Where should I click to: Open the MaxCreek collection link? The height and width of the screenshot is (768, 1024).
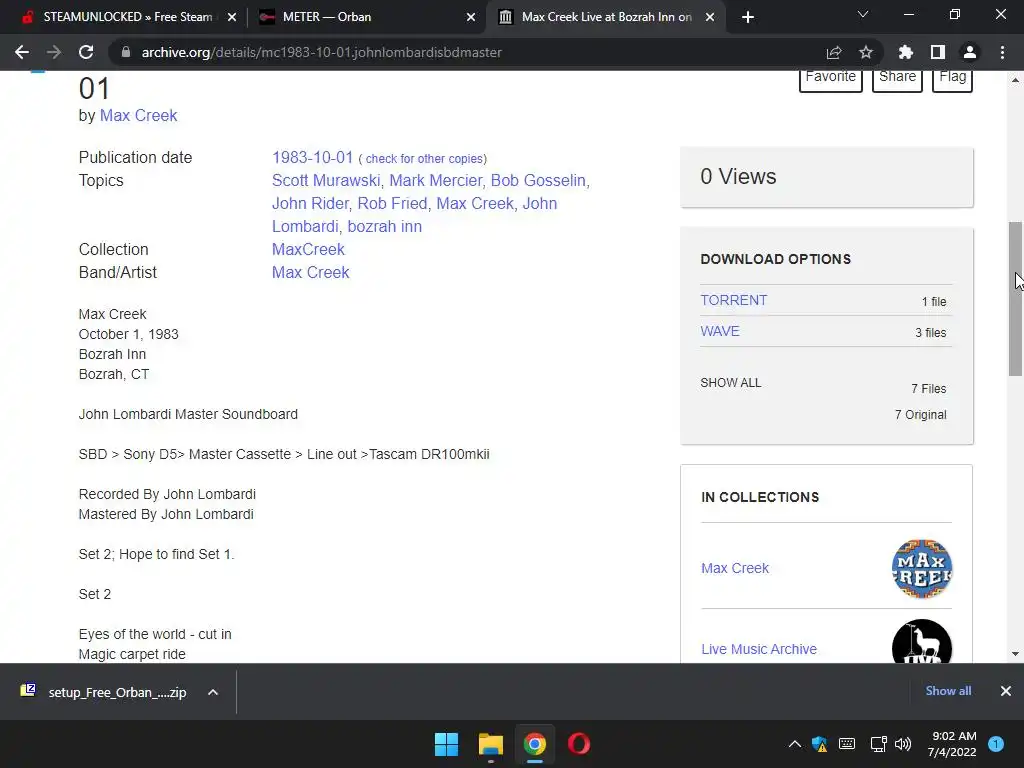point(308,249)
